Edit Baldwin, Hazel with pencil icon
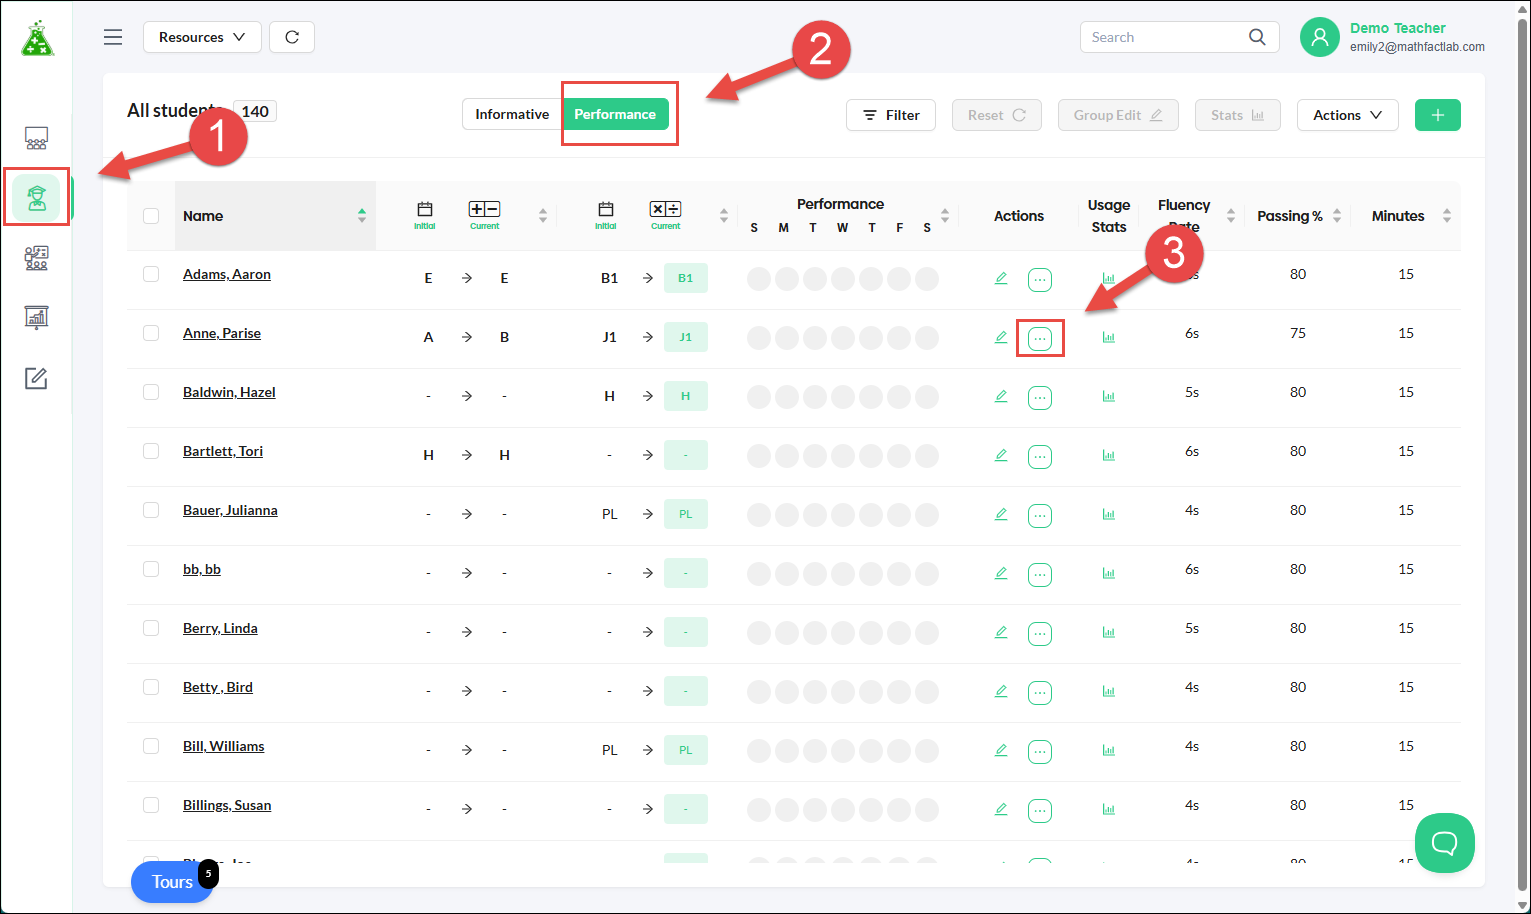 [1001, 396]
